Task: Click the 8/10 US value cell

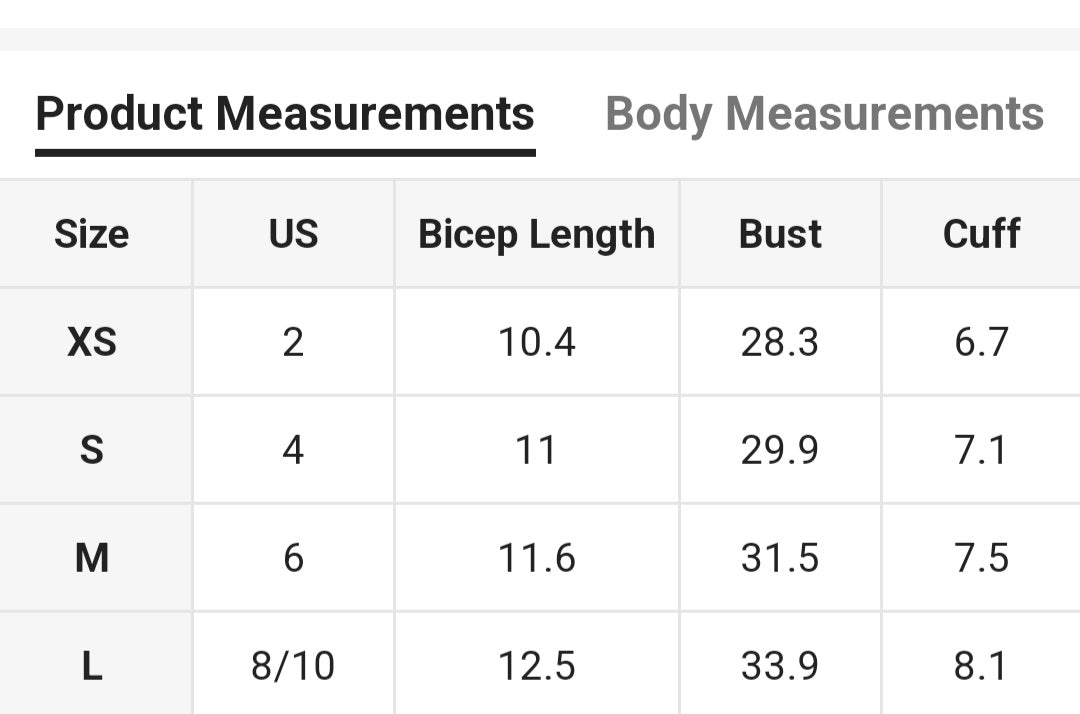Action: click(292, 665)
